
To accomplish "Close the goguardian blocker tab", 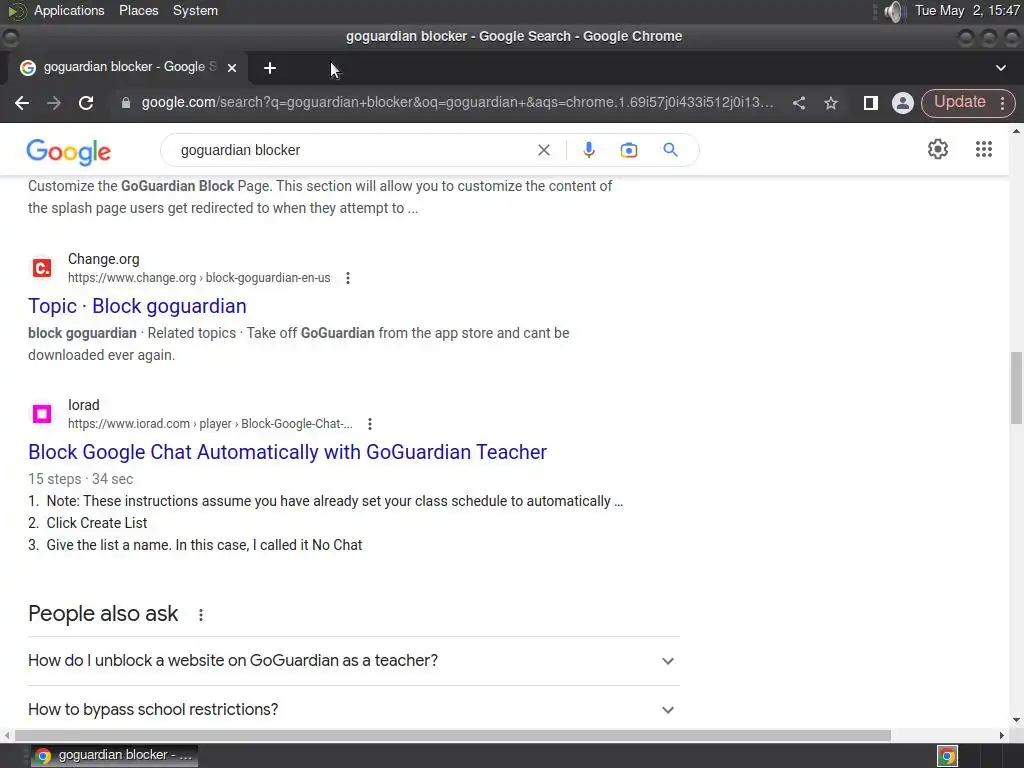I will pyautogui.click(x=232, y=68).
